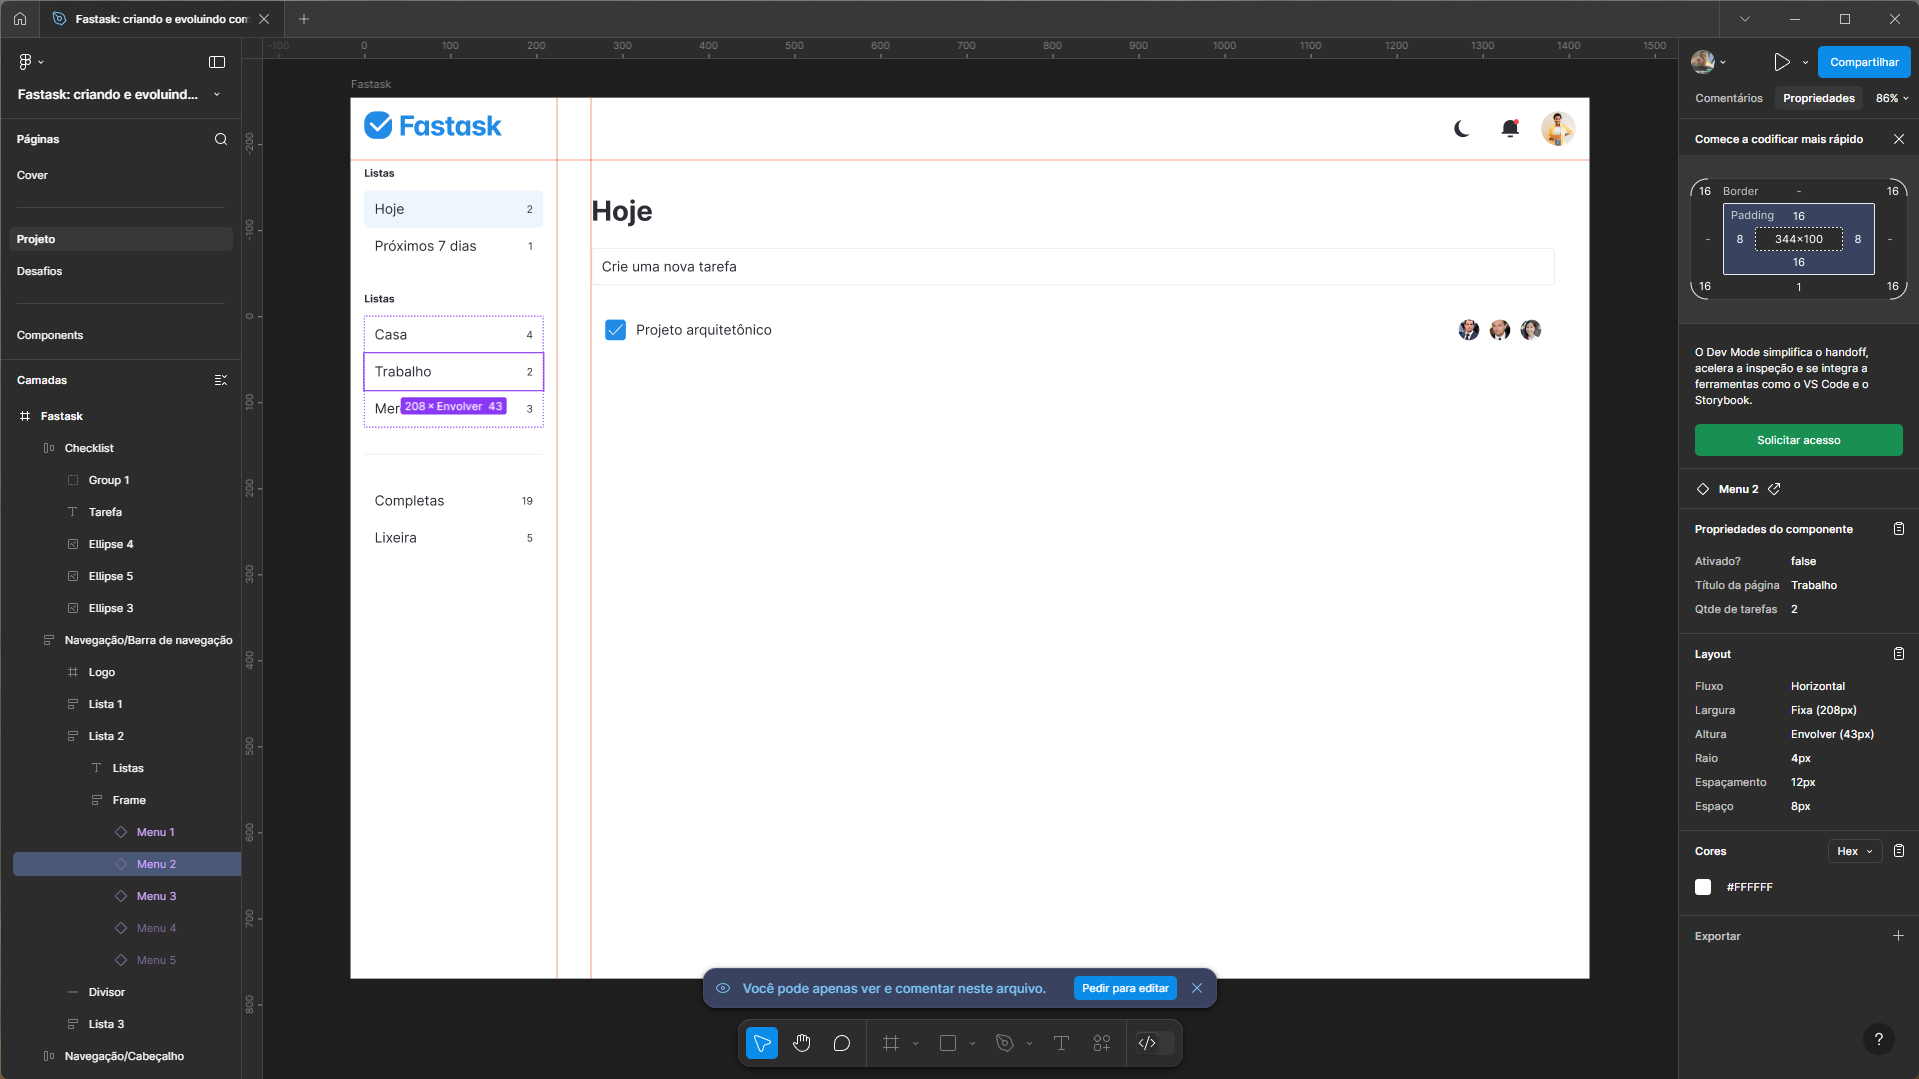Switch to the Comentários tab
This screenshot has height=1079, width=1919.
(x=1729, y=98)
